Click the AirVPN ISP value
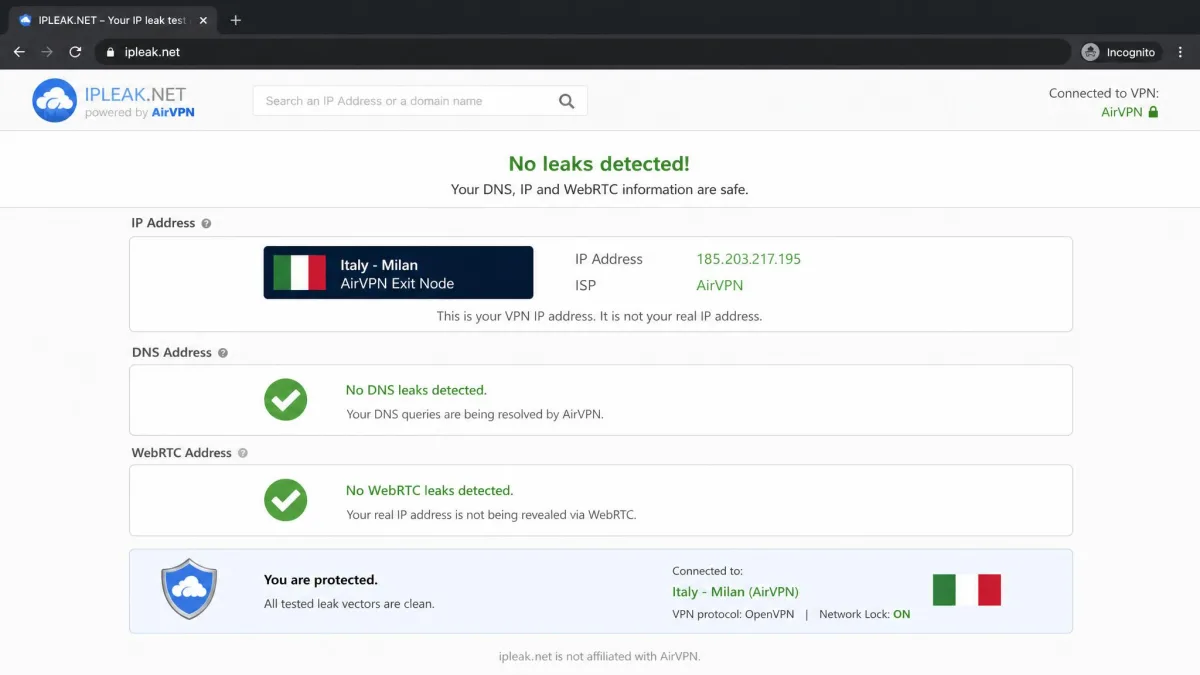The width and height of the screenshot is (1200, 675). click(720, 285)
